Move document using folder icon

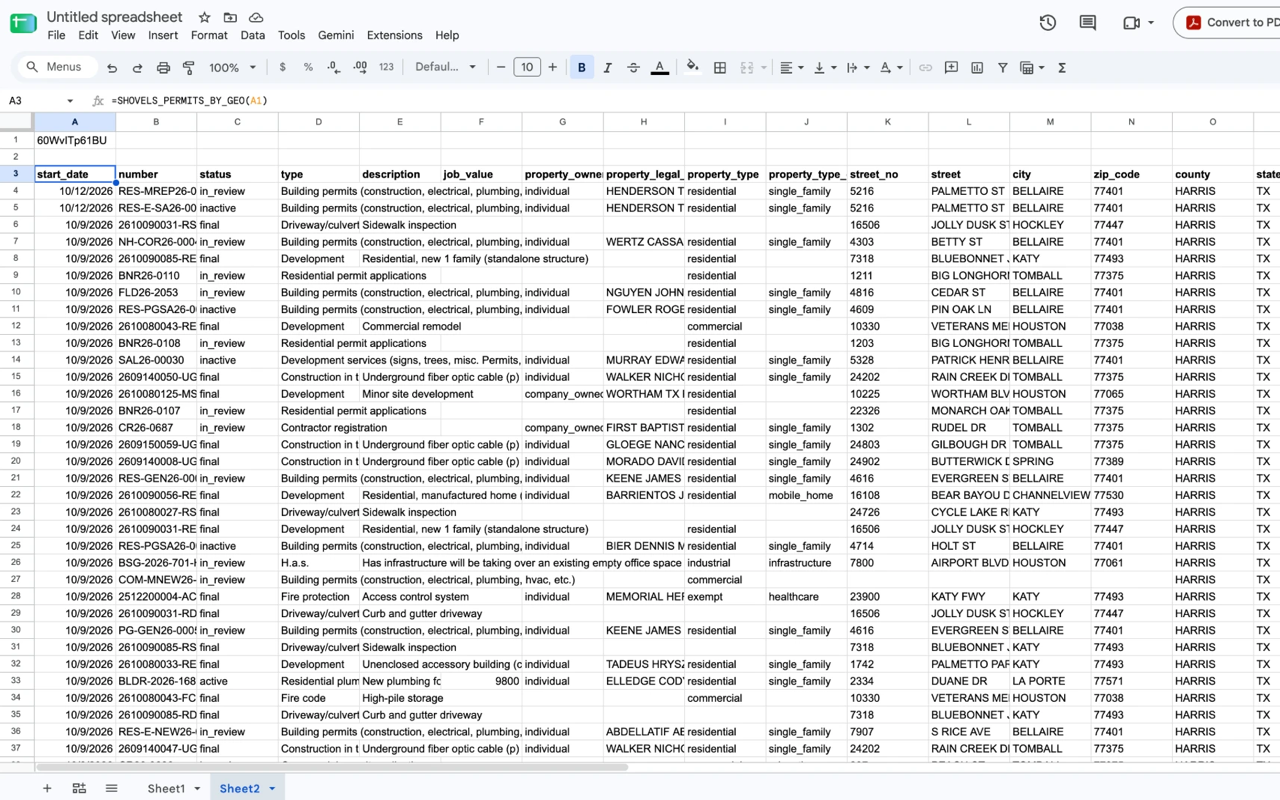pyautogui.click(x=230, y=17)
